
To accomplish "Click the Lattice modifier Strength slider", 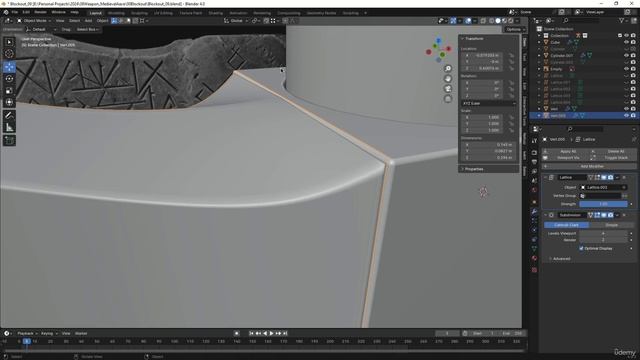I will pyautogui.click(x=603, y=204).
